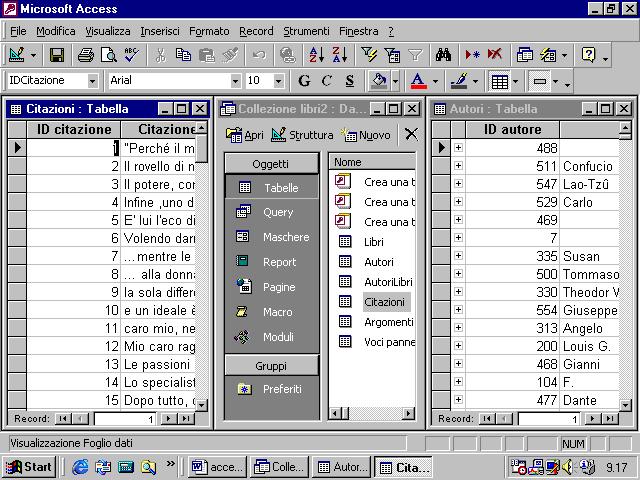
Task: Click the View design icon in toolbar
Action: 16,55
